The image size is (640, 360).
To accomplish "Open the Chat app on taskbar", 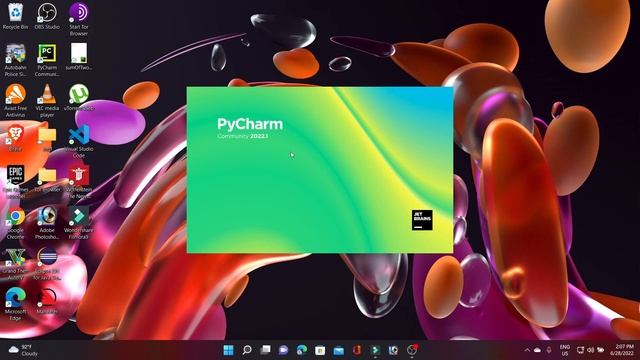I will click(x=283, y=350).
